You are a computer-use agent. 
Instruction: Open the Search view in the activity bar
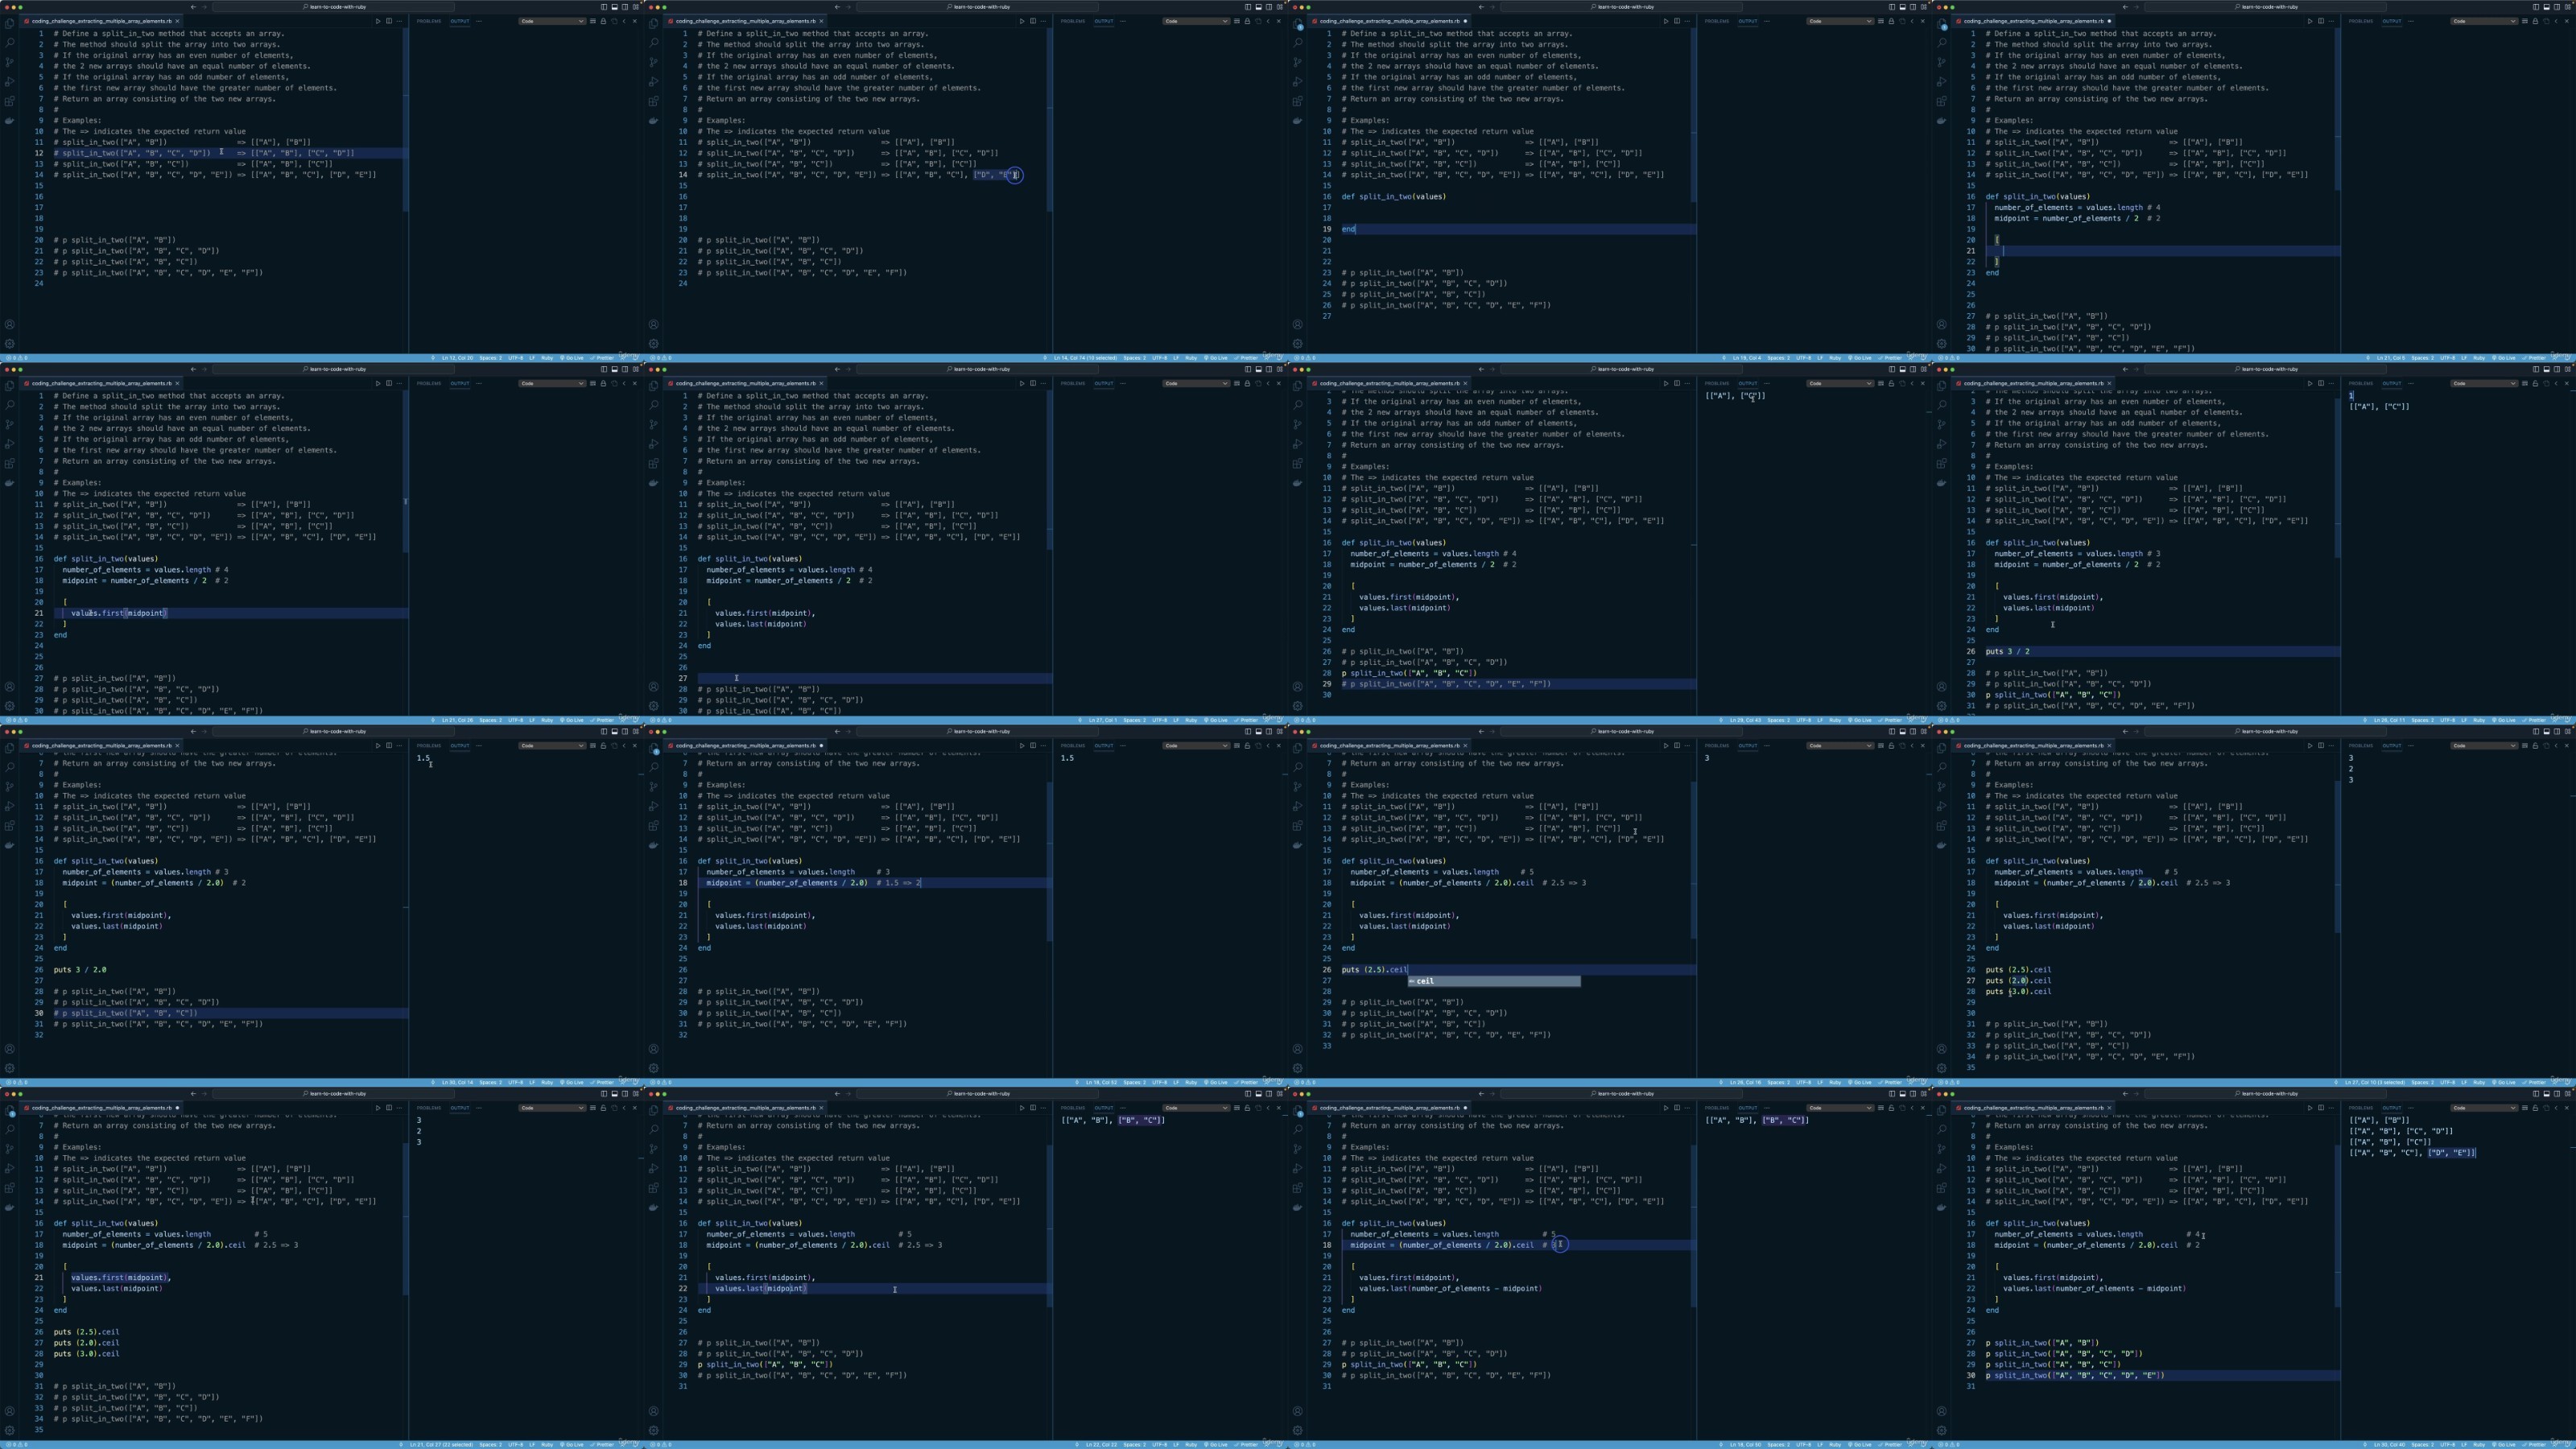click(10, 43)
